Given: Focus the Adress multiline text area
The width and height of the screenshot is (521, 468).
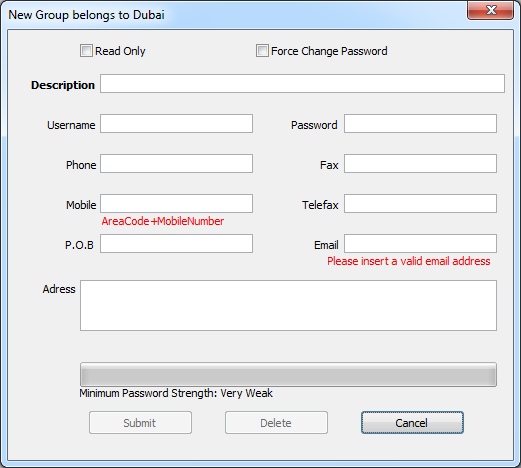Looking at the screenshot, I should [288, 306].
